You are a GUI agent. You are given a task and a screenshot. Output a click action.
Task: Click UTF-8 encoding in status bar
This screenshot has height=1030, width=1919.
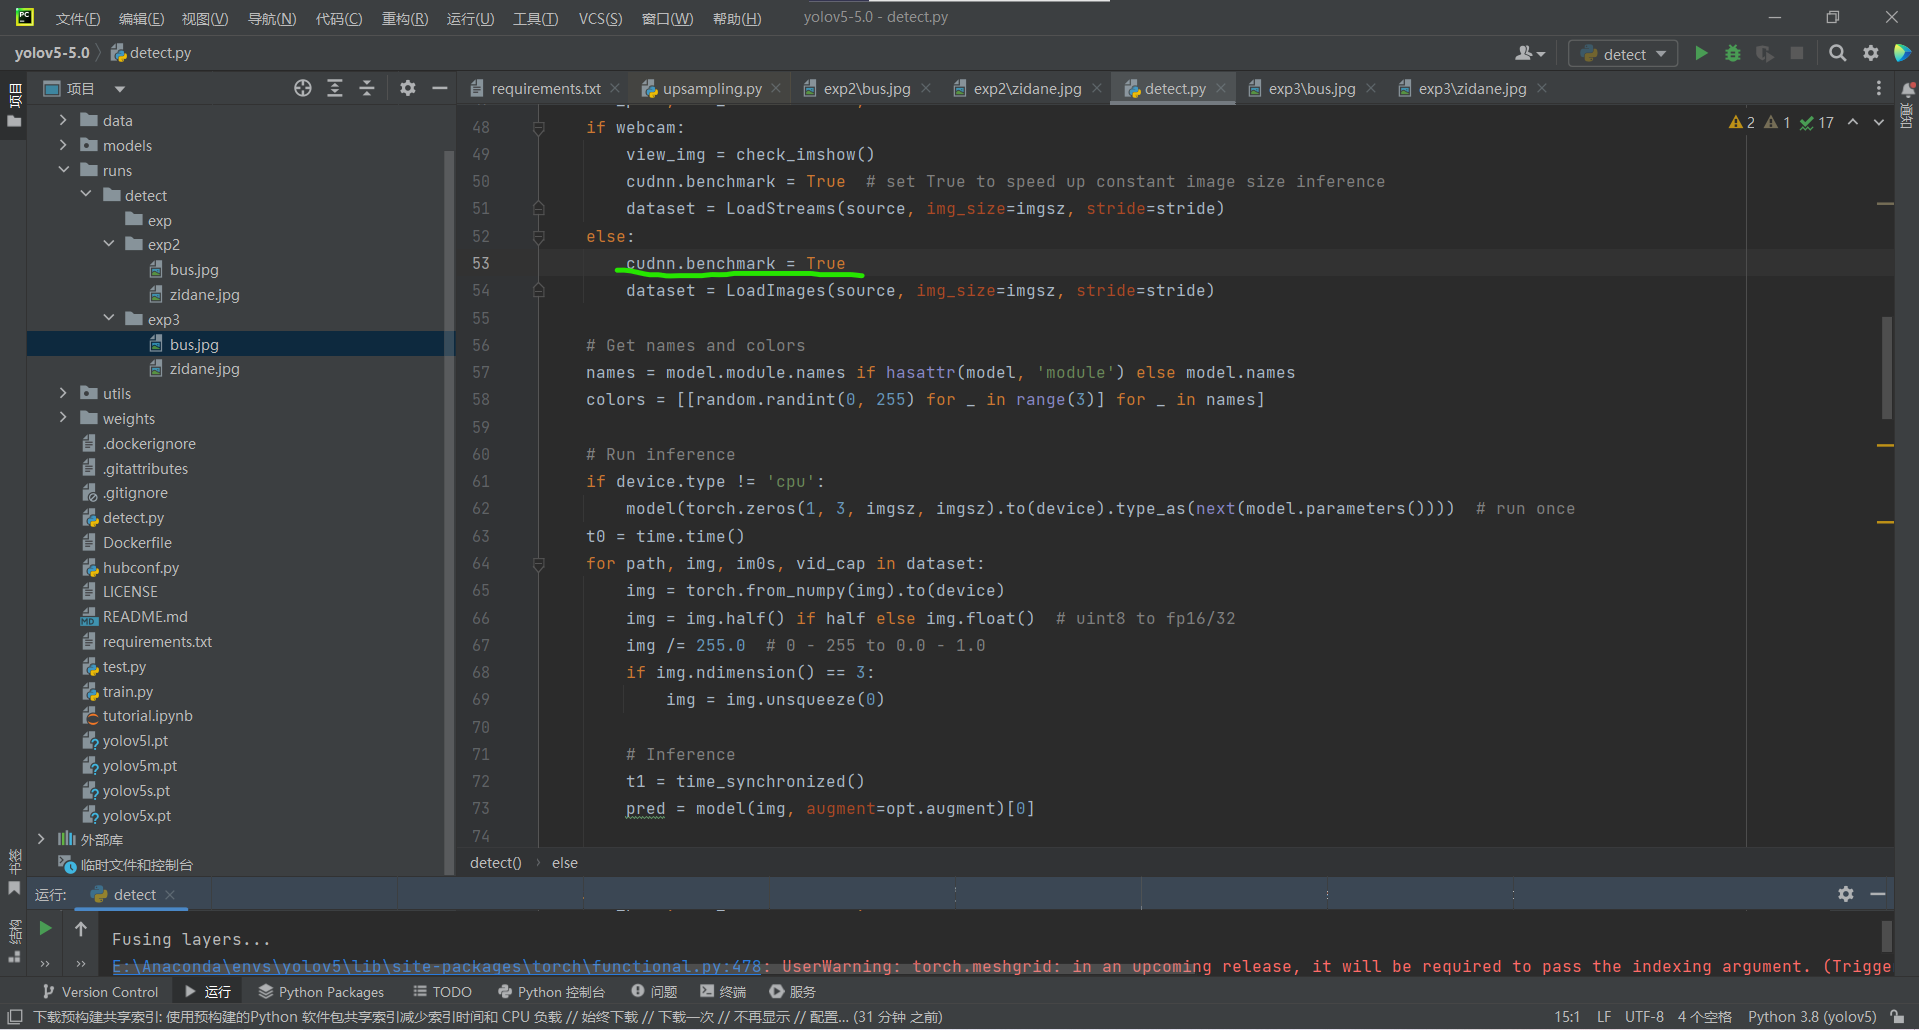coord(1644,1017)
